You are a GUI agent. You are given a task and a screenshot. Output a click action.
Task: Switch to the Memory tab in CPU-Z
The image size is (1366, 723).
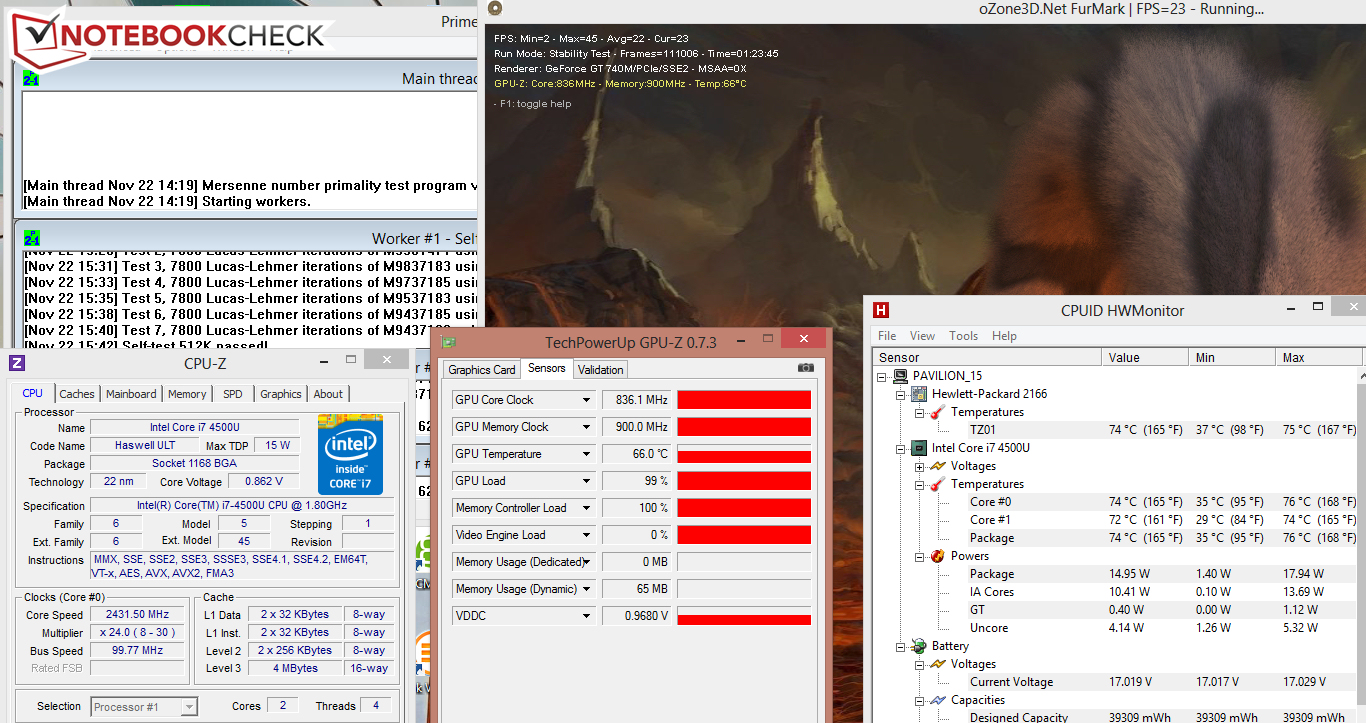[x=187, y=394]
